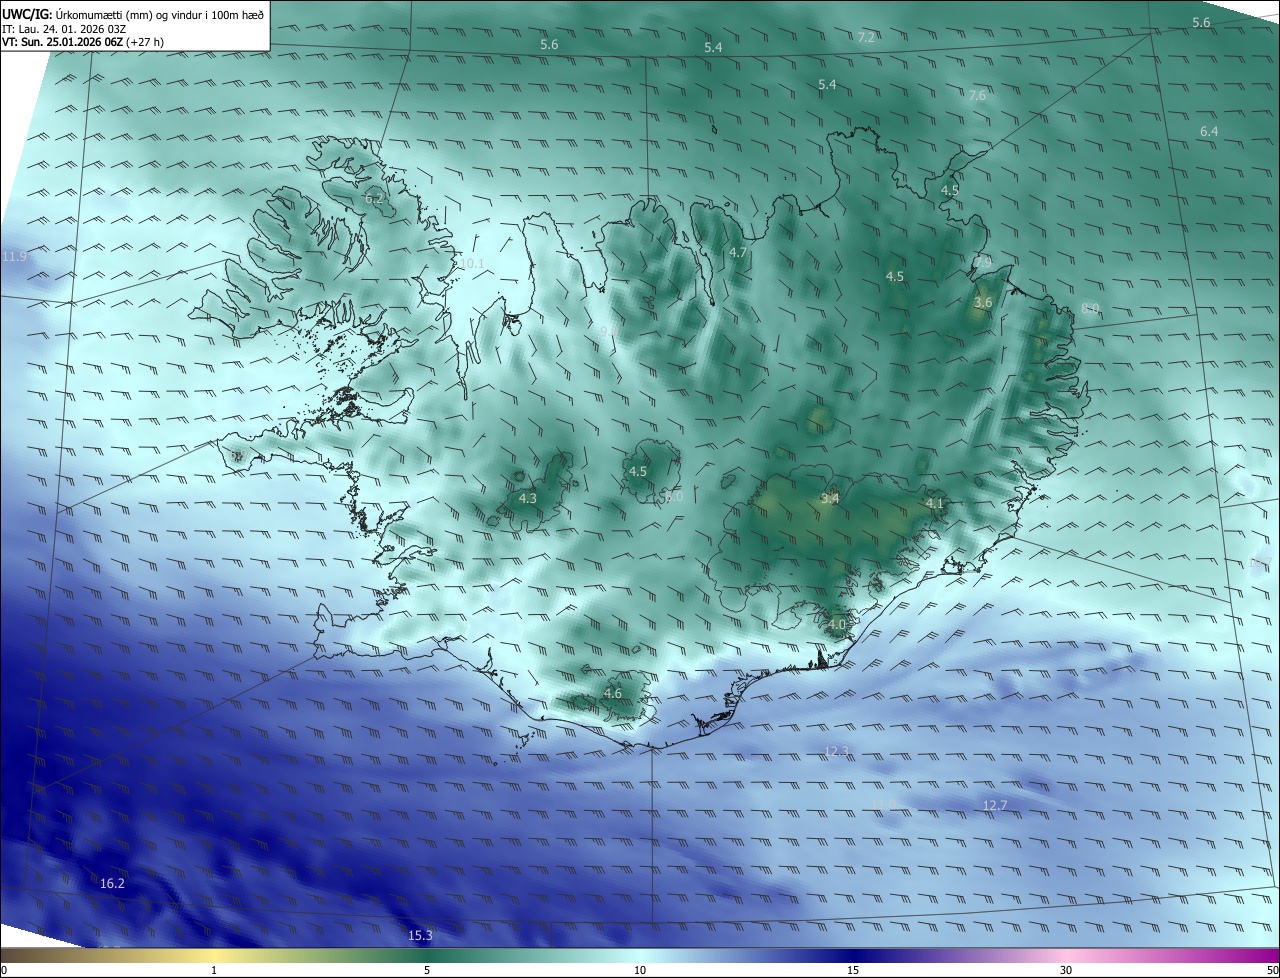Click the 4.6 value label
The height and width of the screenshot is (978, 1280).
tap(613, 693)
